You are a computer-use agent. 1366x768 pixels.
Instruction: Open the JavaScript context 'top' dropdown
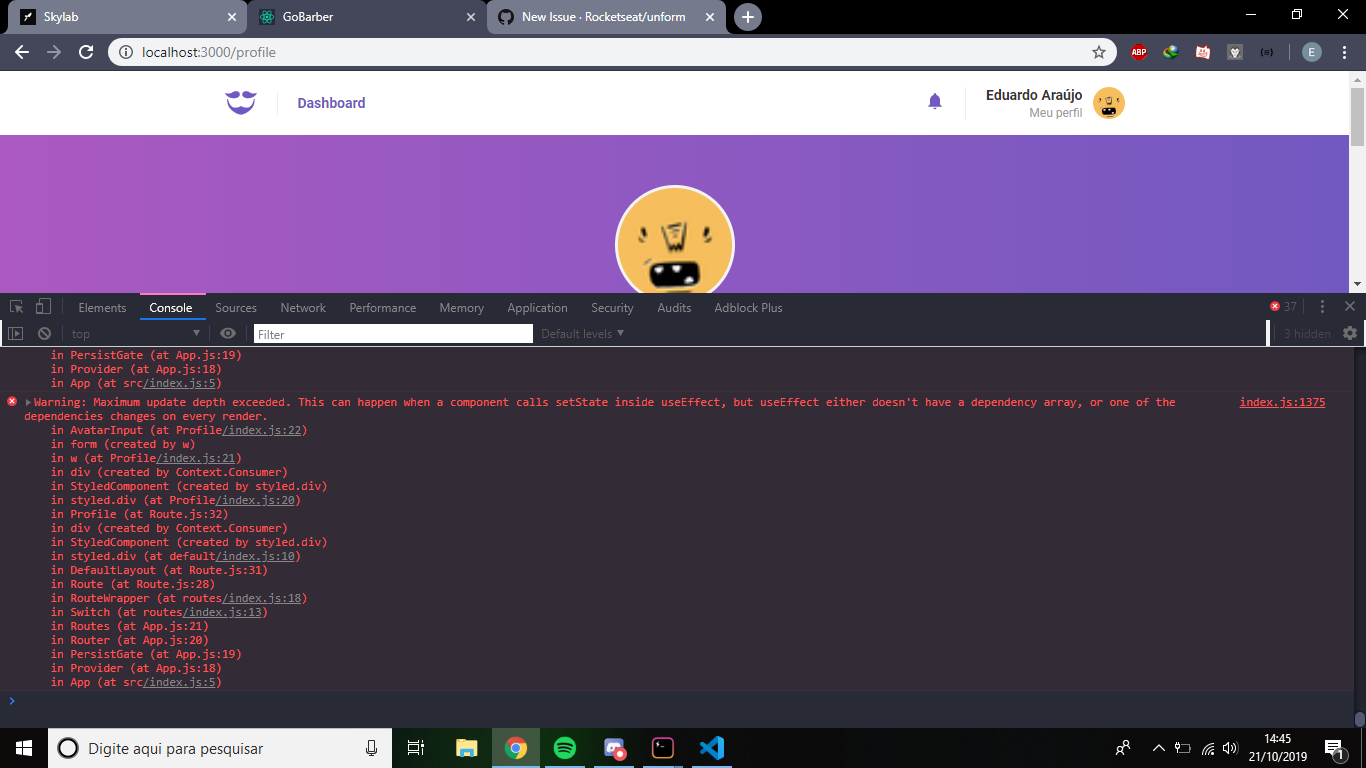(x=136, y=334)
